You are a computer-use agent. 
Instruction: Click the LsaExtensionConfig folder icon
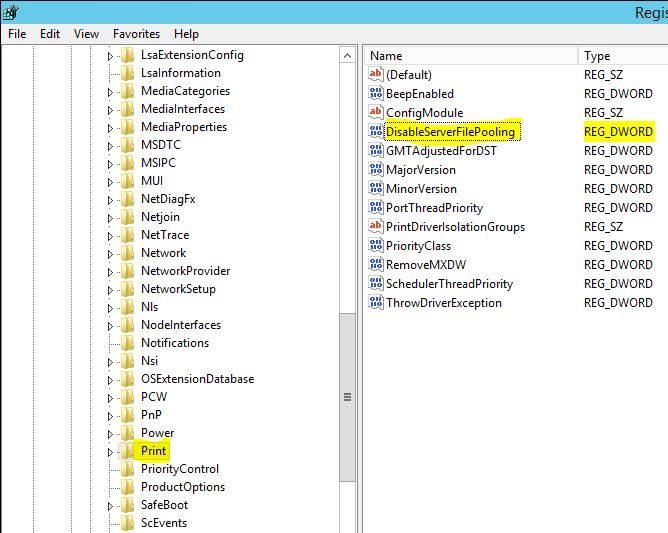click(x=127, y=55)
